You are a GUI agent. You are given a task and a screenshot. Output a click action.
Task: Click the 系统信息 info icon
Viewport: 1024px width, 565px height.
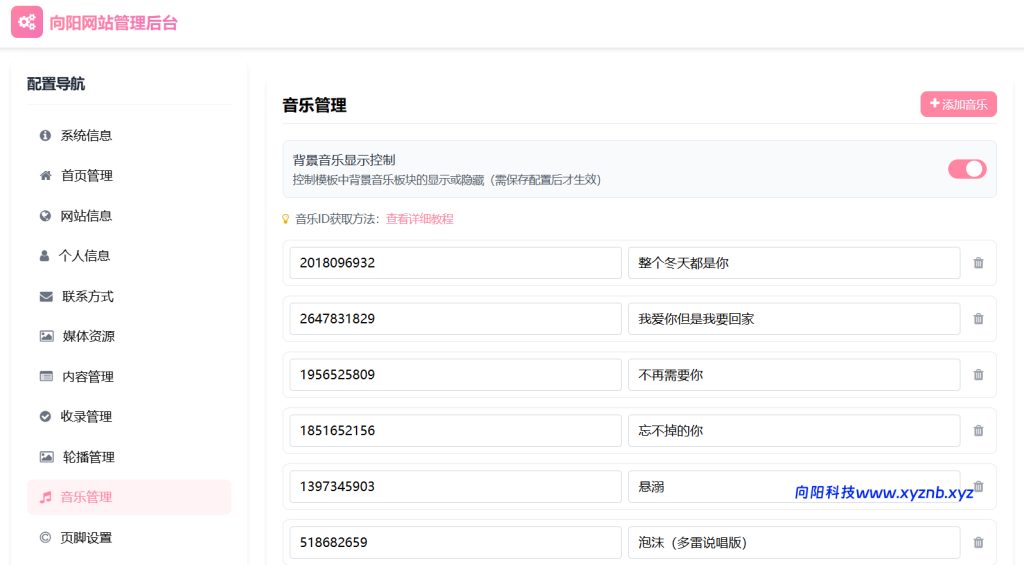(45, 135)
